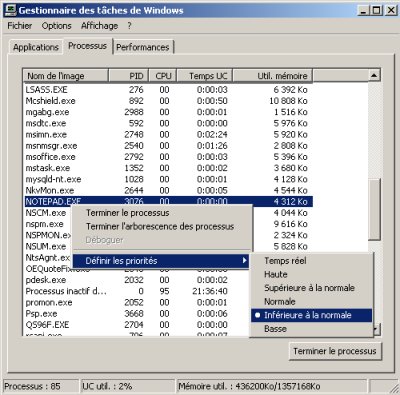Select the msdtc.exe process row

click(x=168, y=123)
